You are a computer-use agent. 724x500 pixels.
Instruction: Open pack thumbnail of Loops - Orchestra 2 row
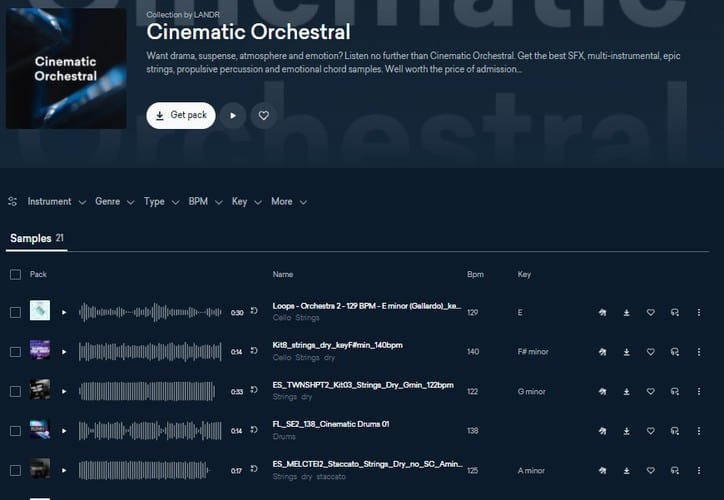click(40, 310)
